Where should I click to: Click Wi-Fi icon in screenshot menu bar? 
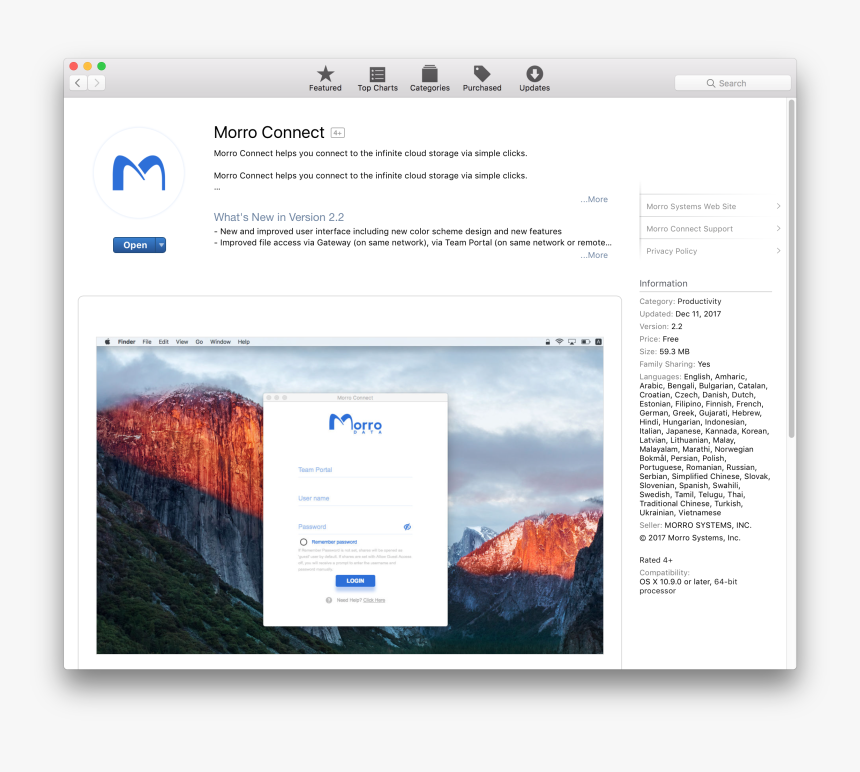tap(559, 342)
